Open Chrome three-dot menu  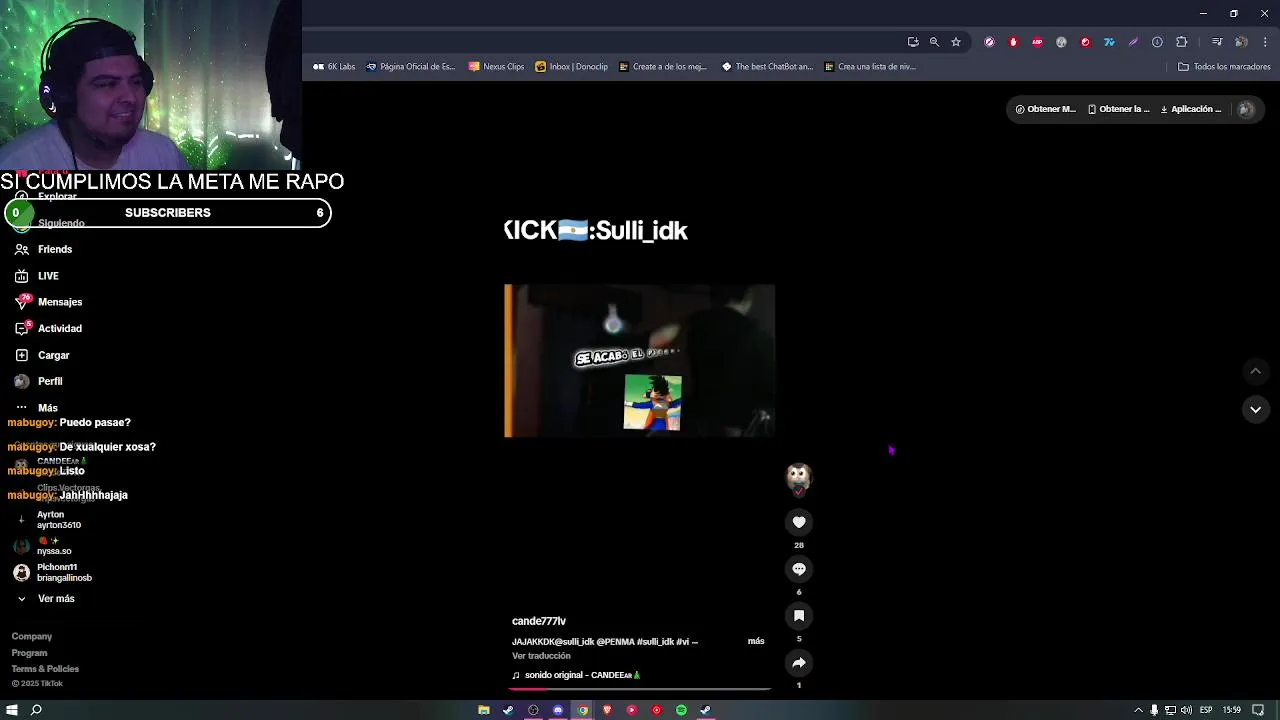click(x=1265, y=42)
